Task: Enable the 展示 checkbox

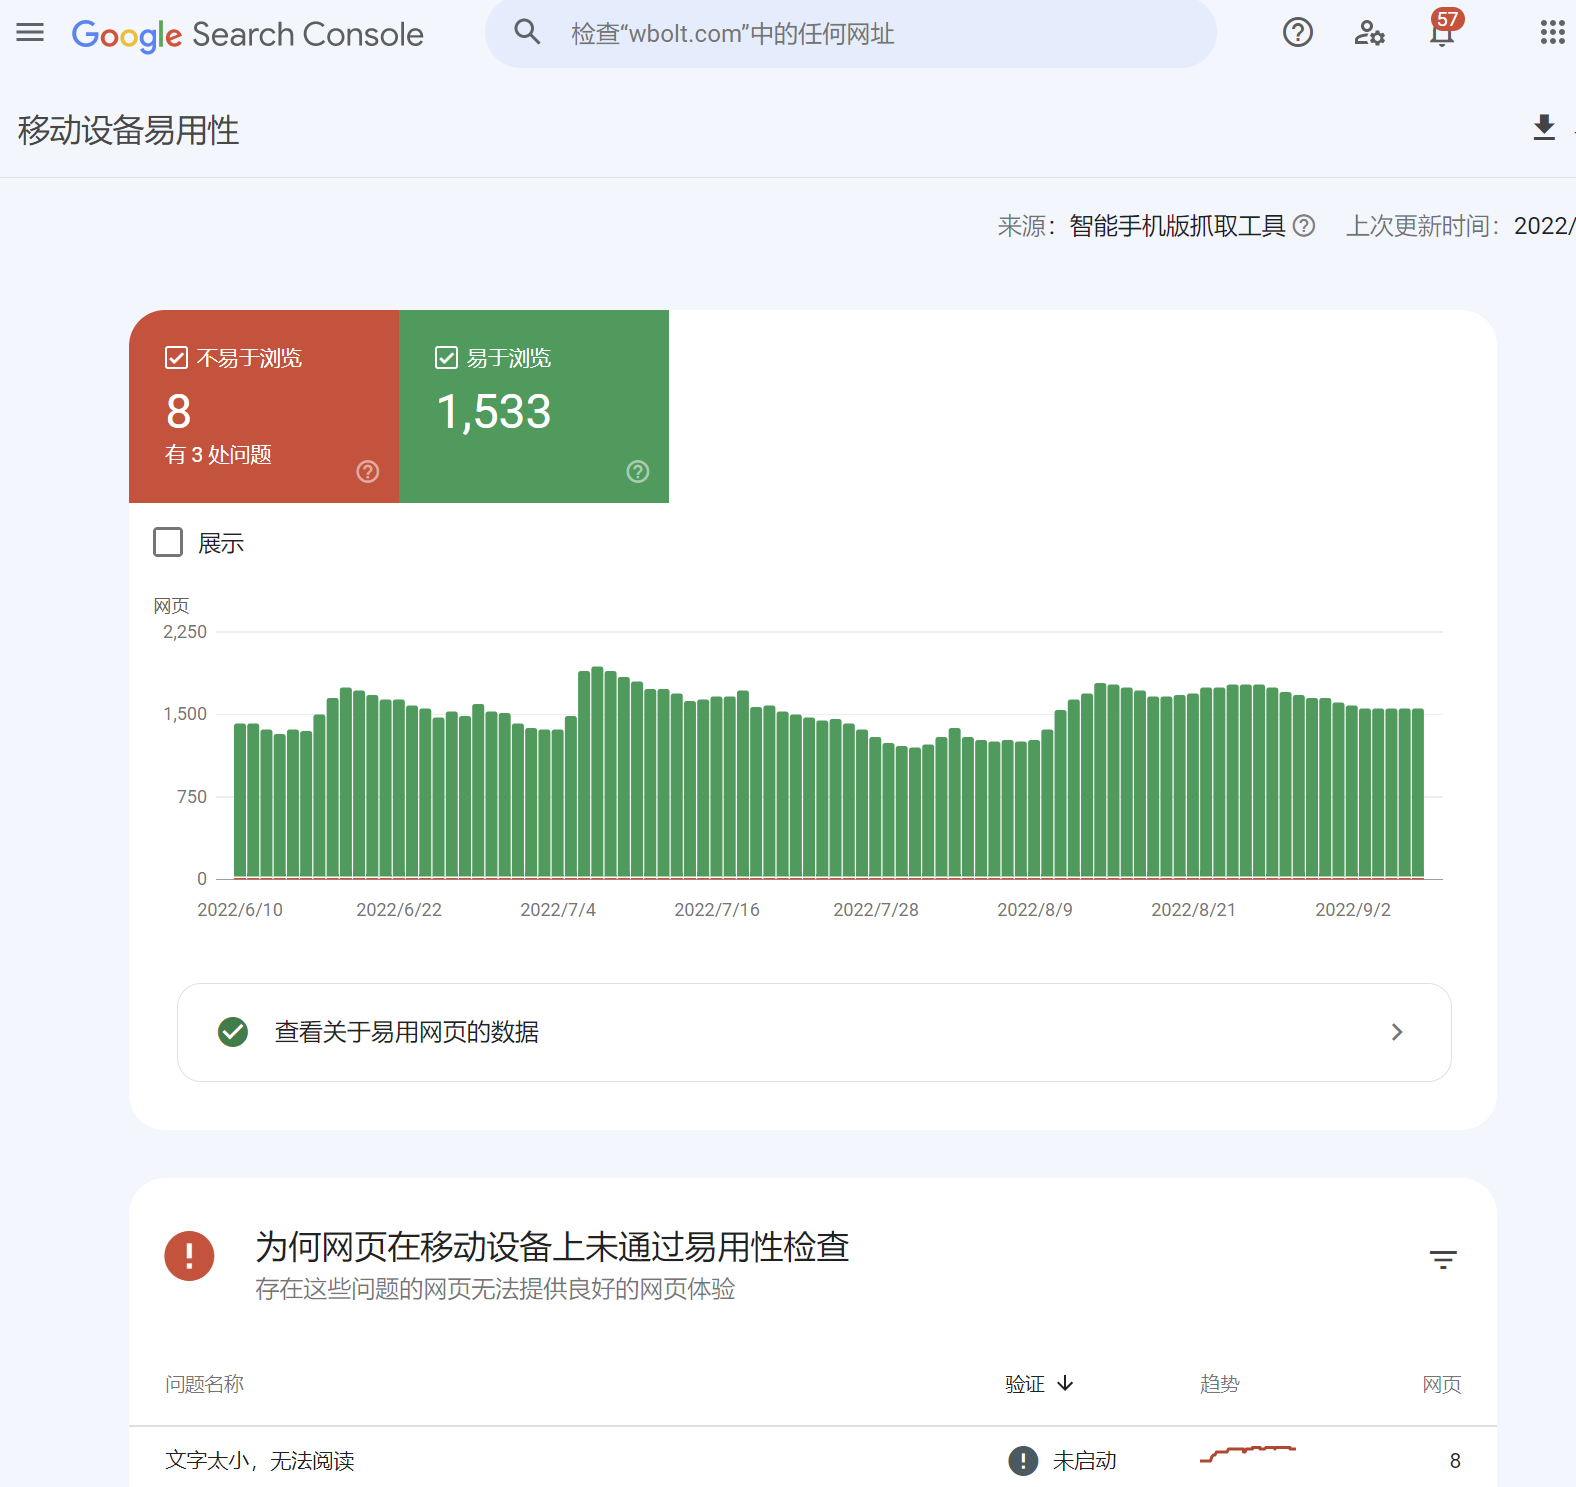Action: tap(168, 542)
